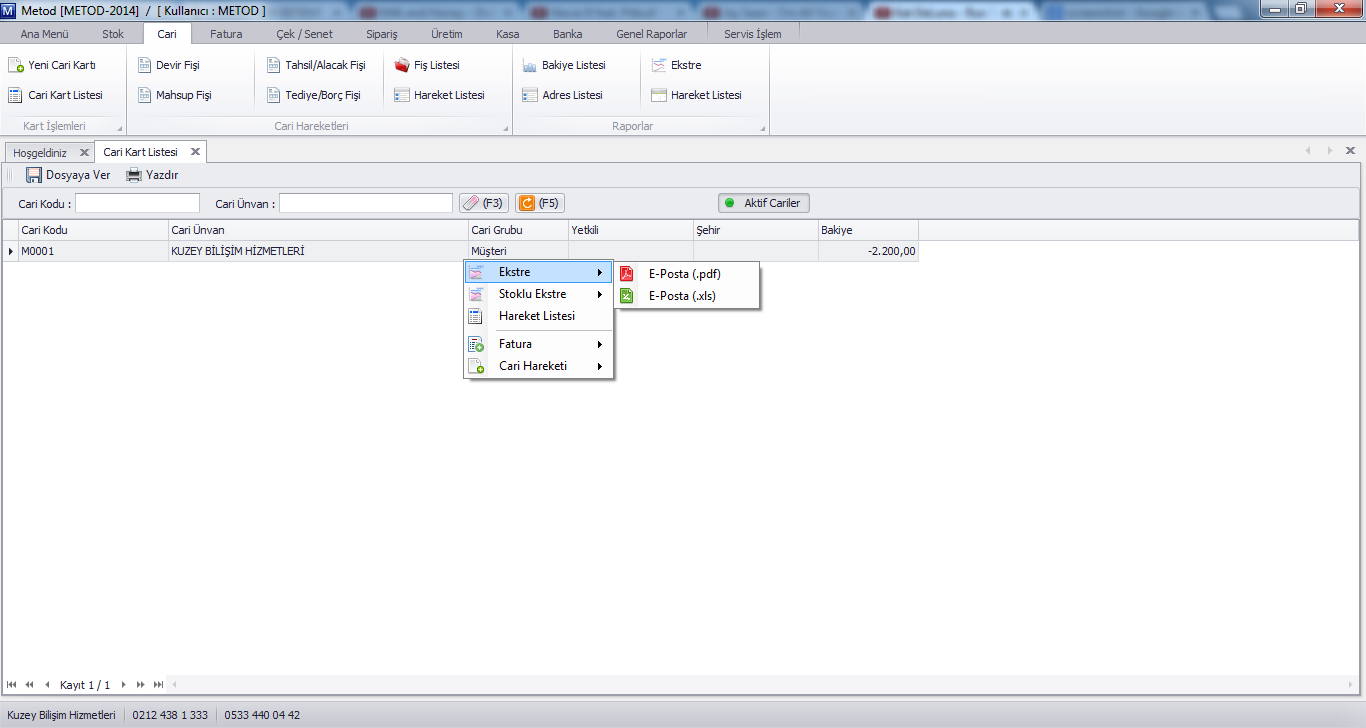Choose E-Posta (.xls) from submenu
The width and height of the screenshot is (1366, 728).
682,296
